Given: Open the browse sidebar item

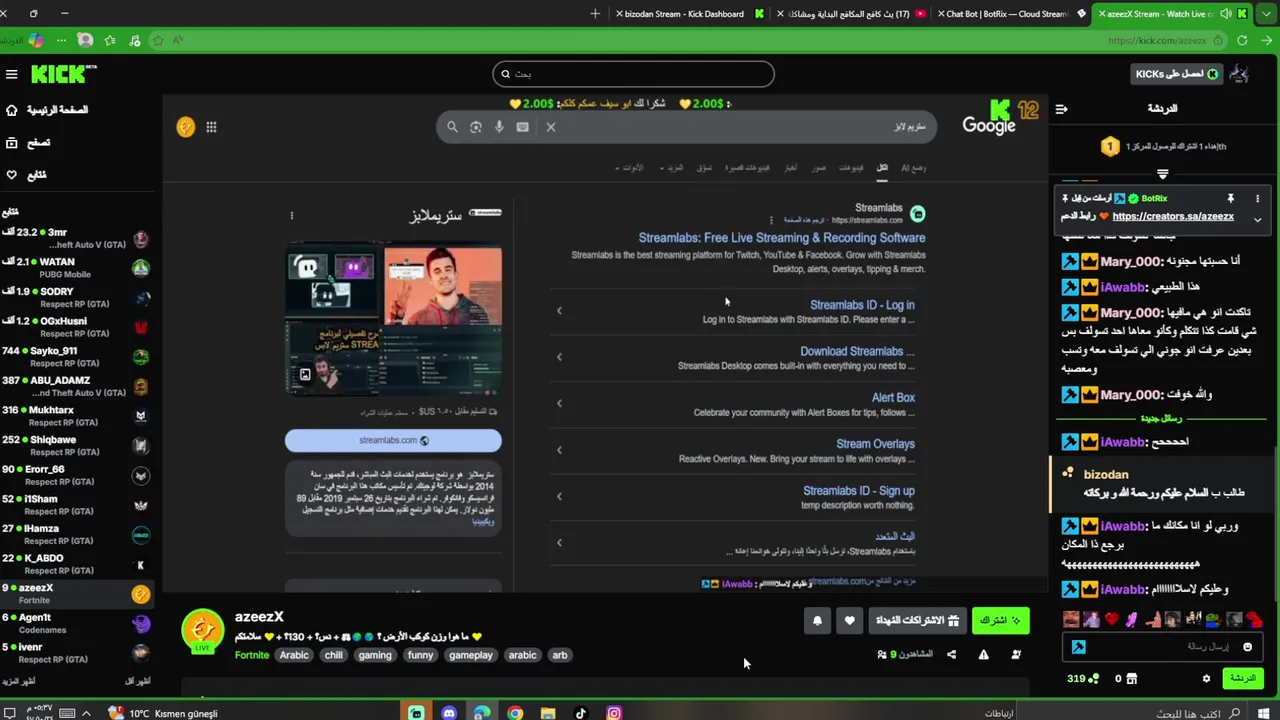Looking at the screenshot, I should (x=28, y=142).
